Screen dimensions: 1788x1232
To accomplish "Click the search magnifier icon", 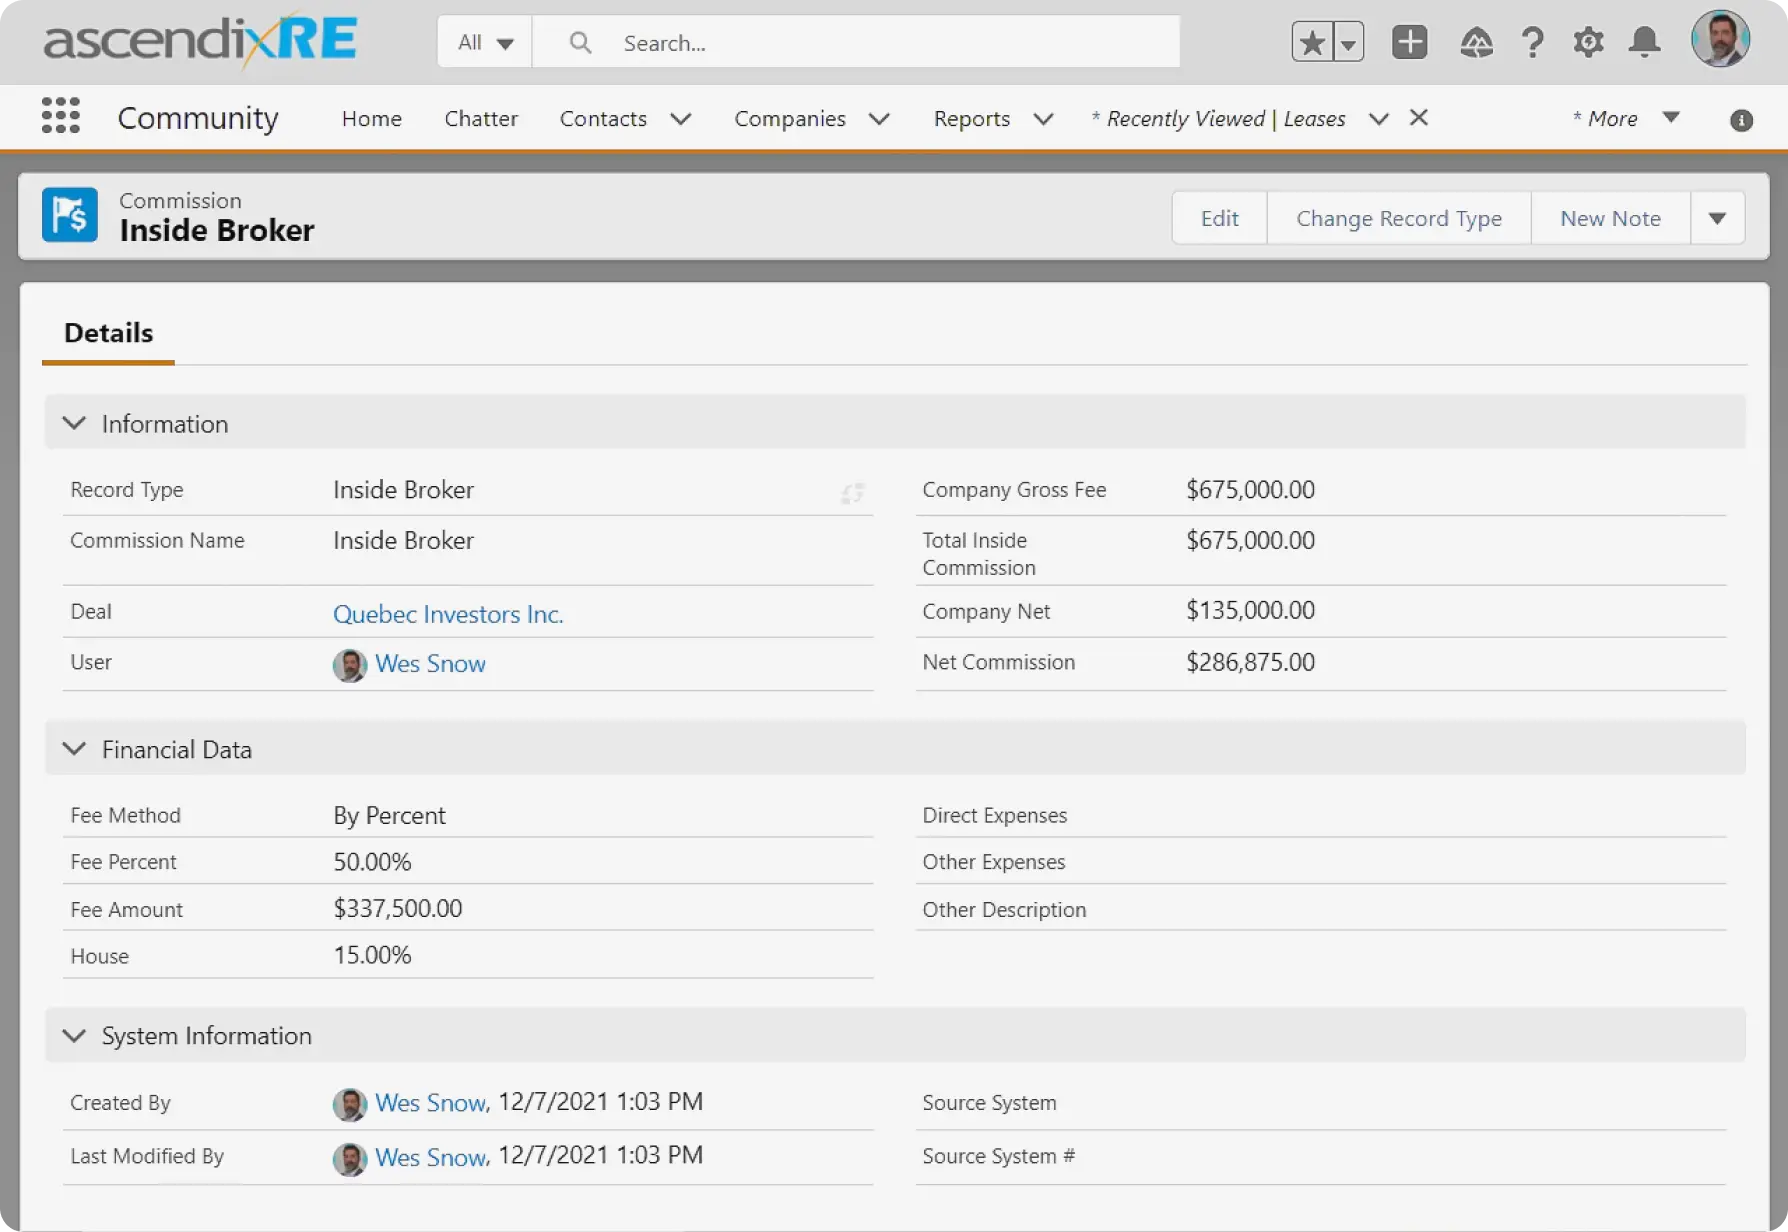I will (580, 42).
